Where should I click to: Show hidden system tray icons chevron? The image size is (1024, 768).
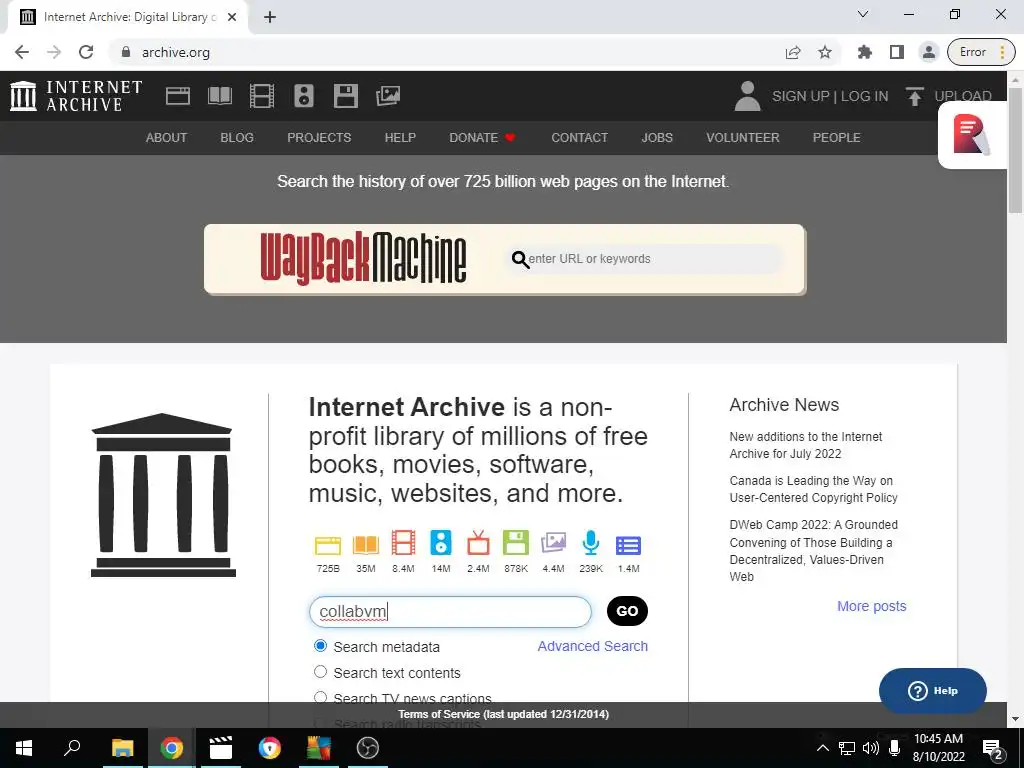coord(823,748)
